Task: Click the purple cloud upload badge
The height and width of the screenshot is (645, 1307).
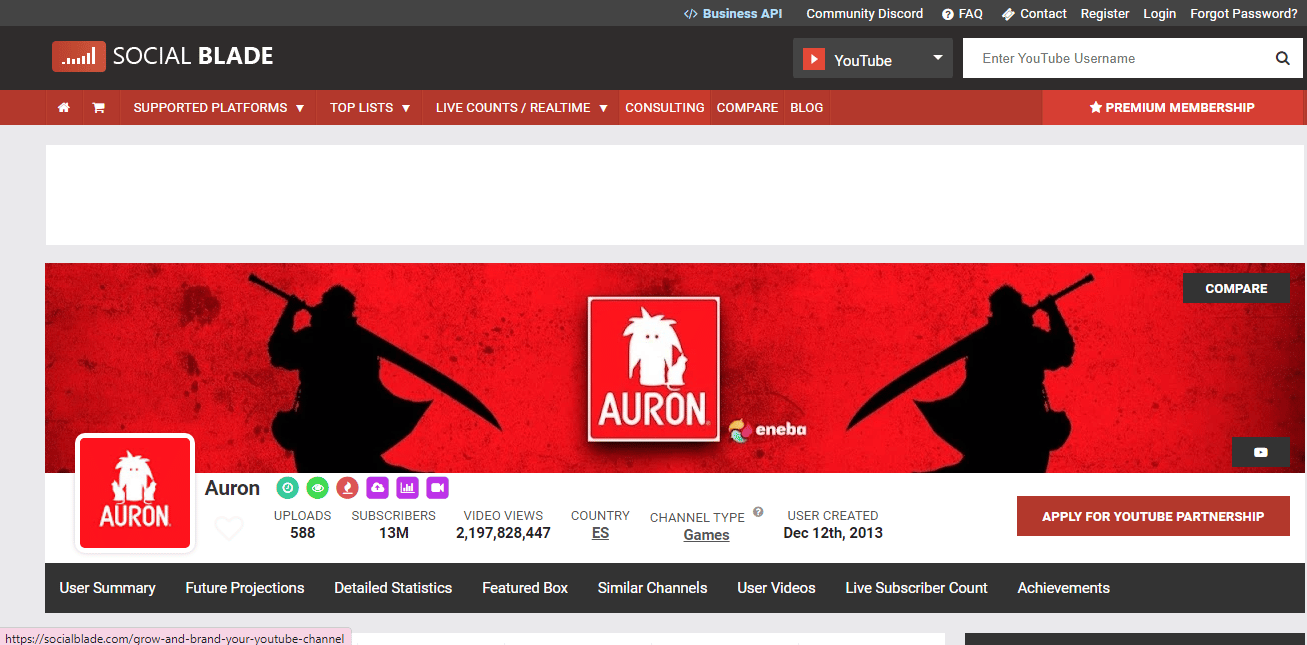Action: coord(377,488)
